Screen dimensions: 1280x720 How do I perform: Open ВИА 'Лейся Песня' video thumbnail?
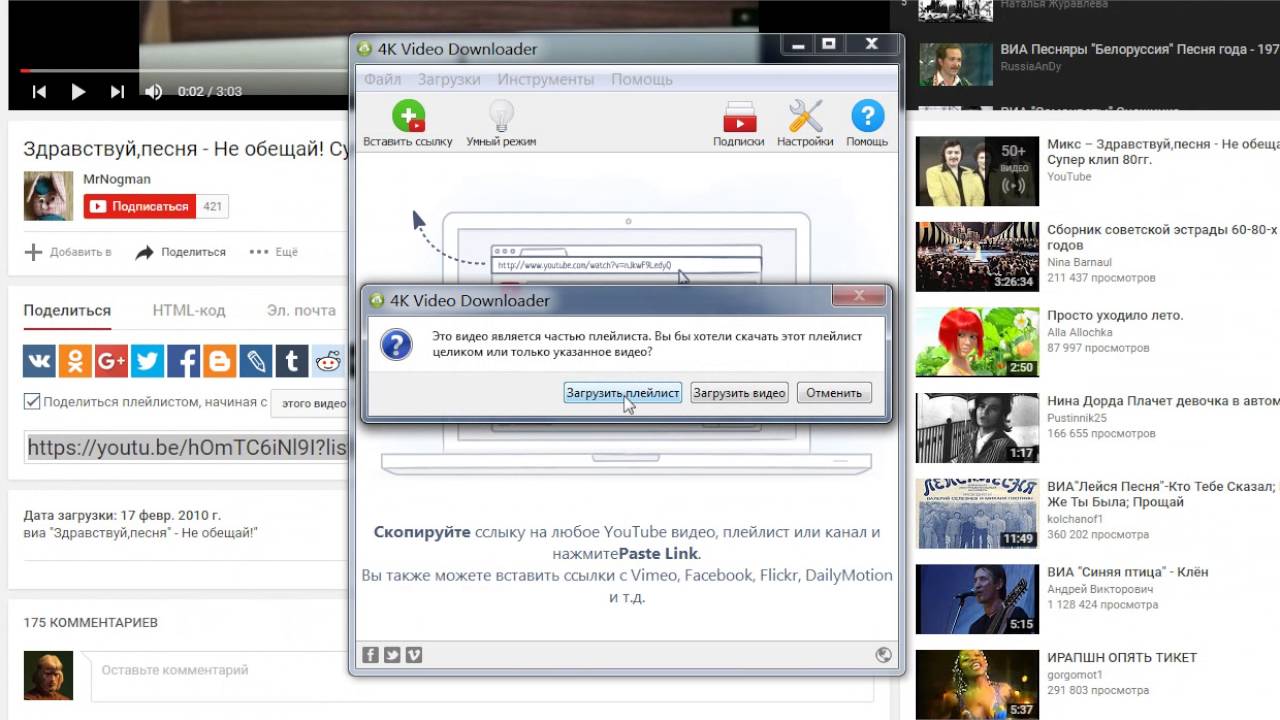pos(977,513)
